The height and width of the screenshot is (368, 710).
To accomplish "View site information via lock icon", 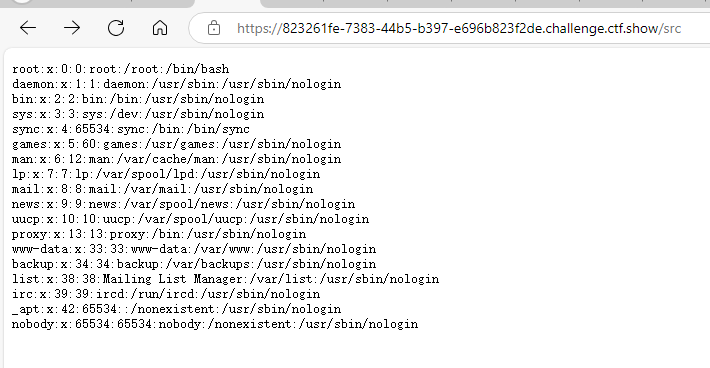I will tap(214, 28).
